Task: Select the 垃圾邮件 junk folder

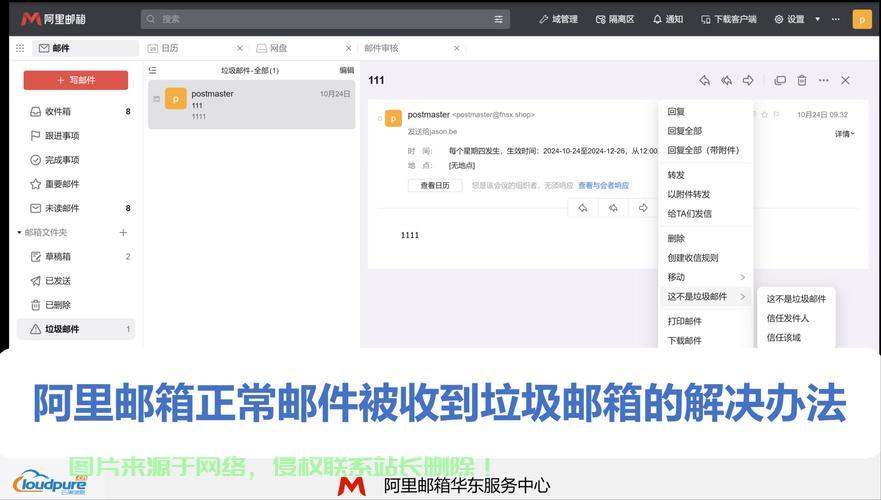Action: (76, 329)
